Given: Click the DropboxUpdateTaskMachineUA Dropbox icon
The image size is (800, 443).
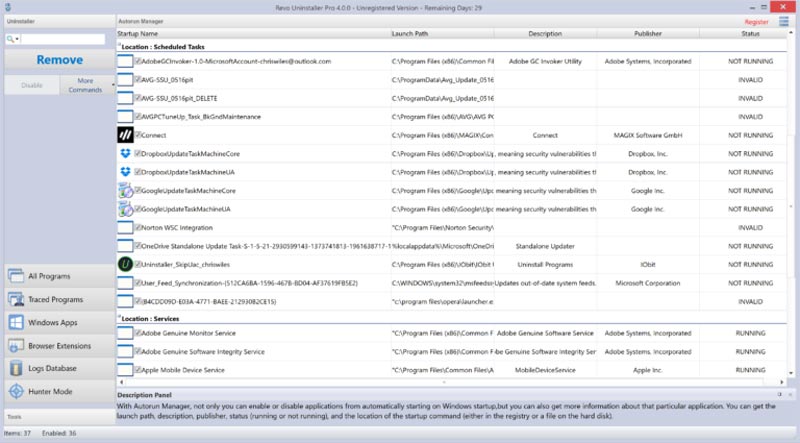Looking at the screenshot, I should 125,171.
